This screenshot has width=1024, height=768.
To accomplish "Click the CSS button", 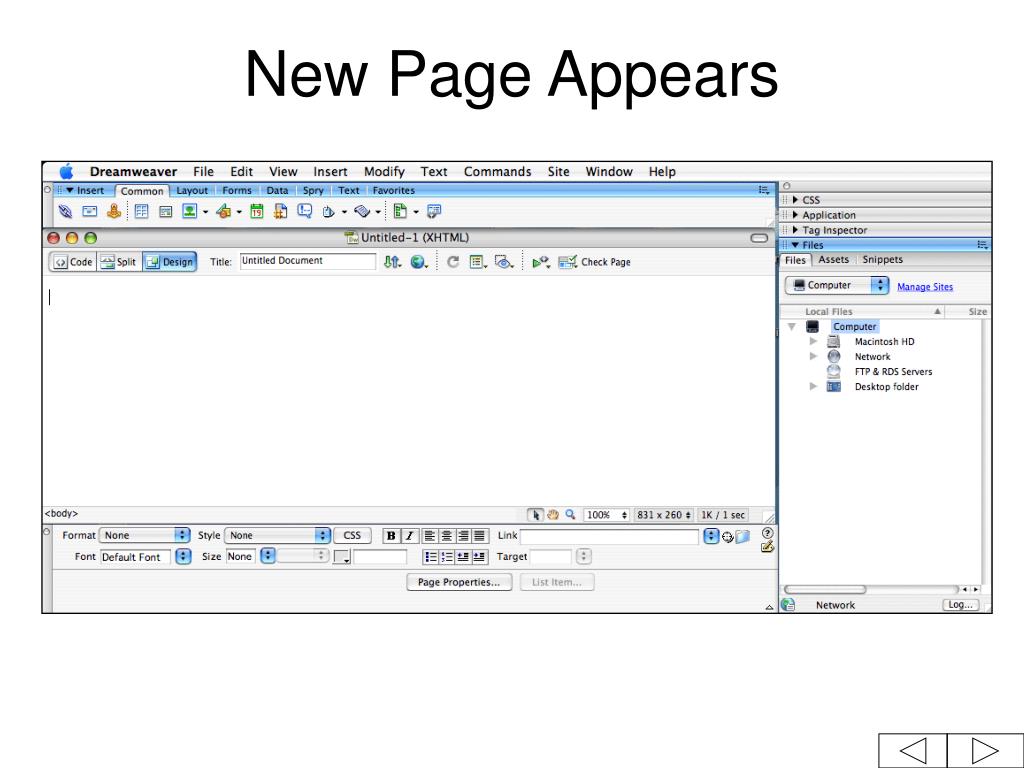I will click(352, 536).
